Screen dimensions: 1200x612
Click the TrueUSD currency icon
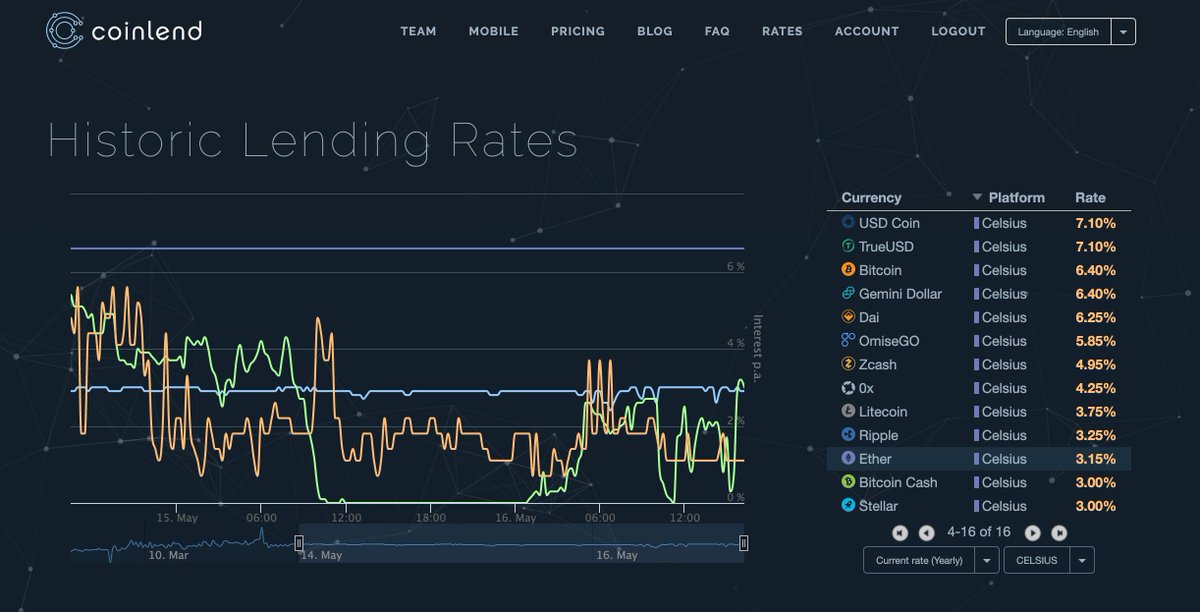[x=848, y=247]
